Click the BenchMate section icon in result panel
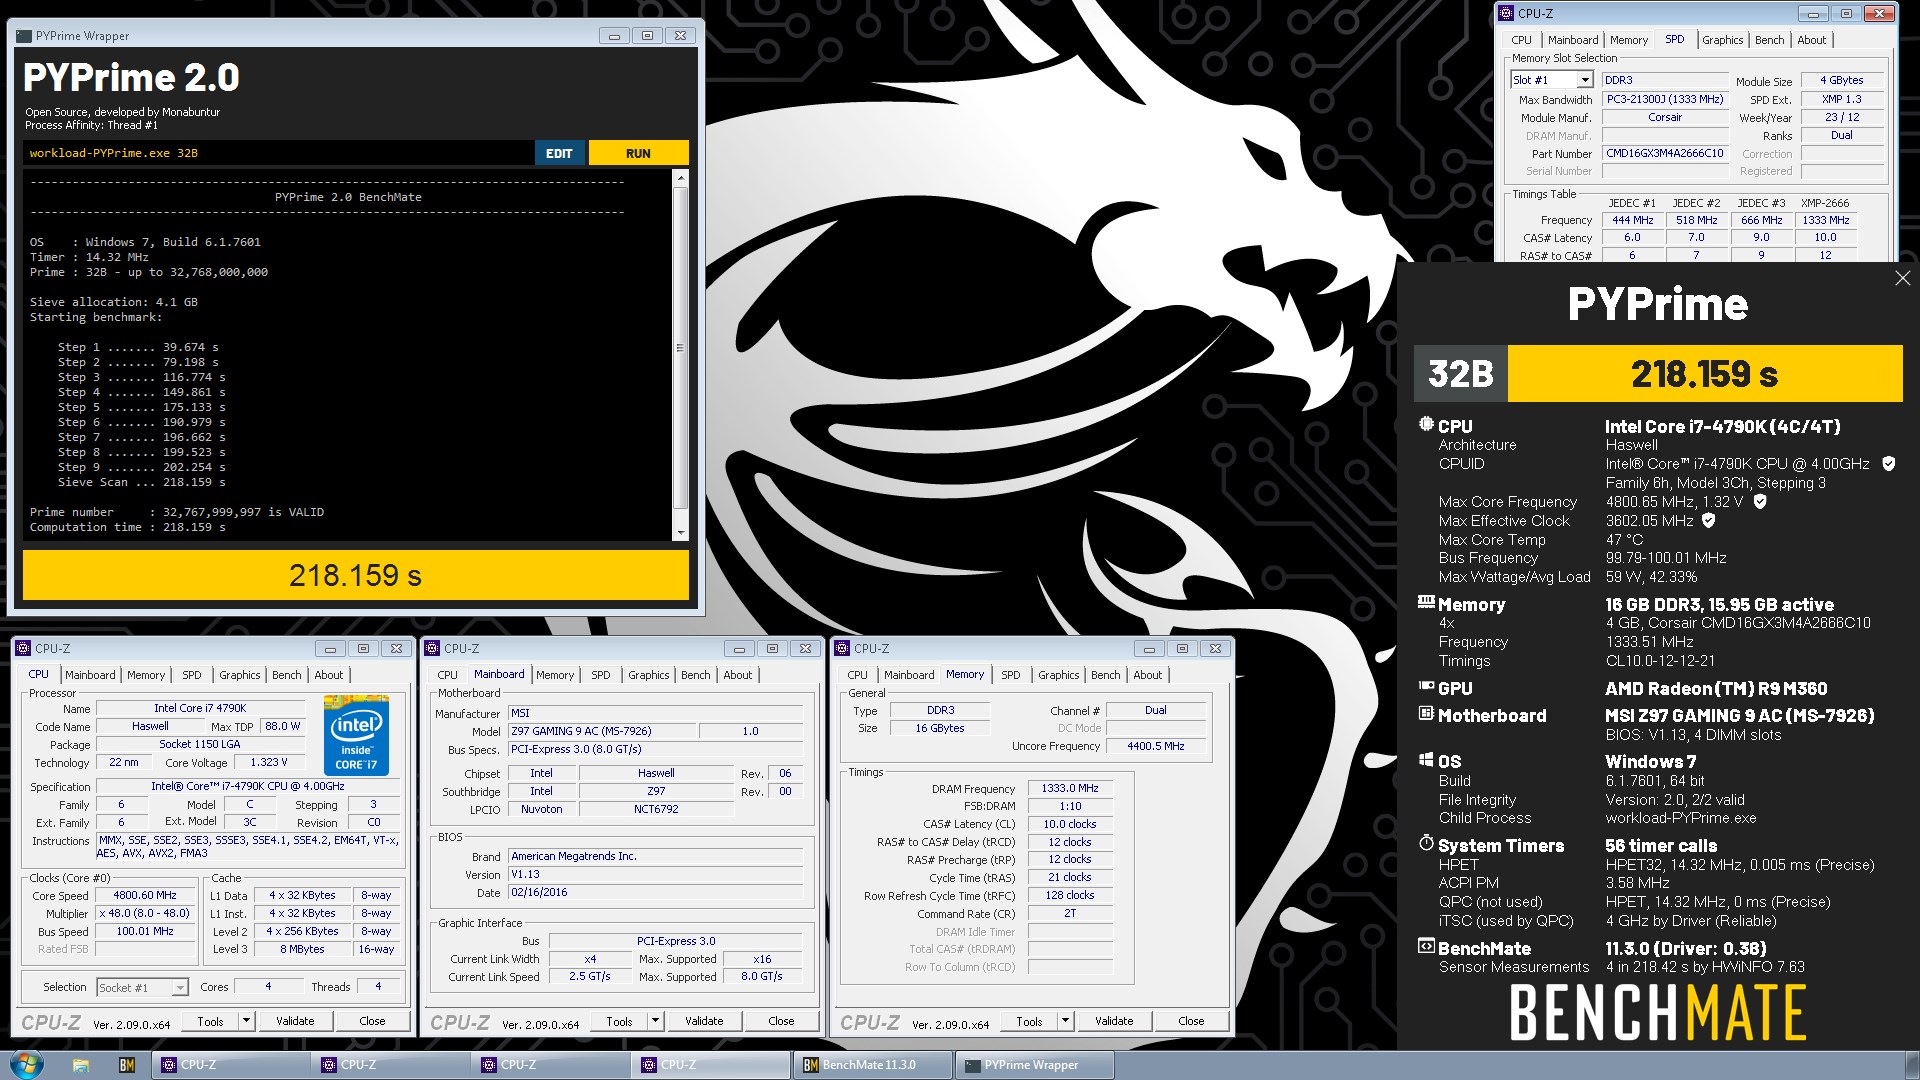 (x=1426, y=946)
